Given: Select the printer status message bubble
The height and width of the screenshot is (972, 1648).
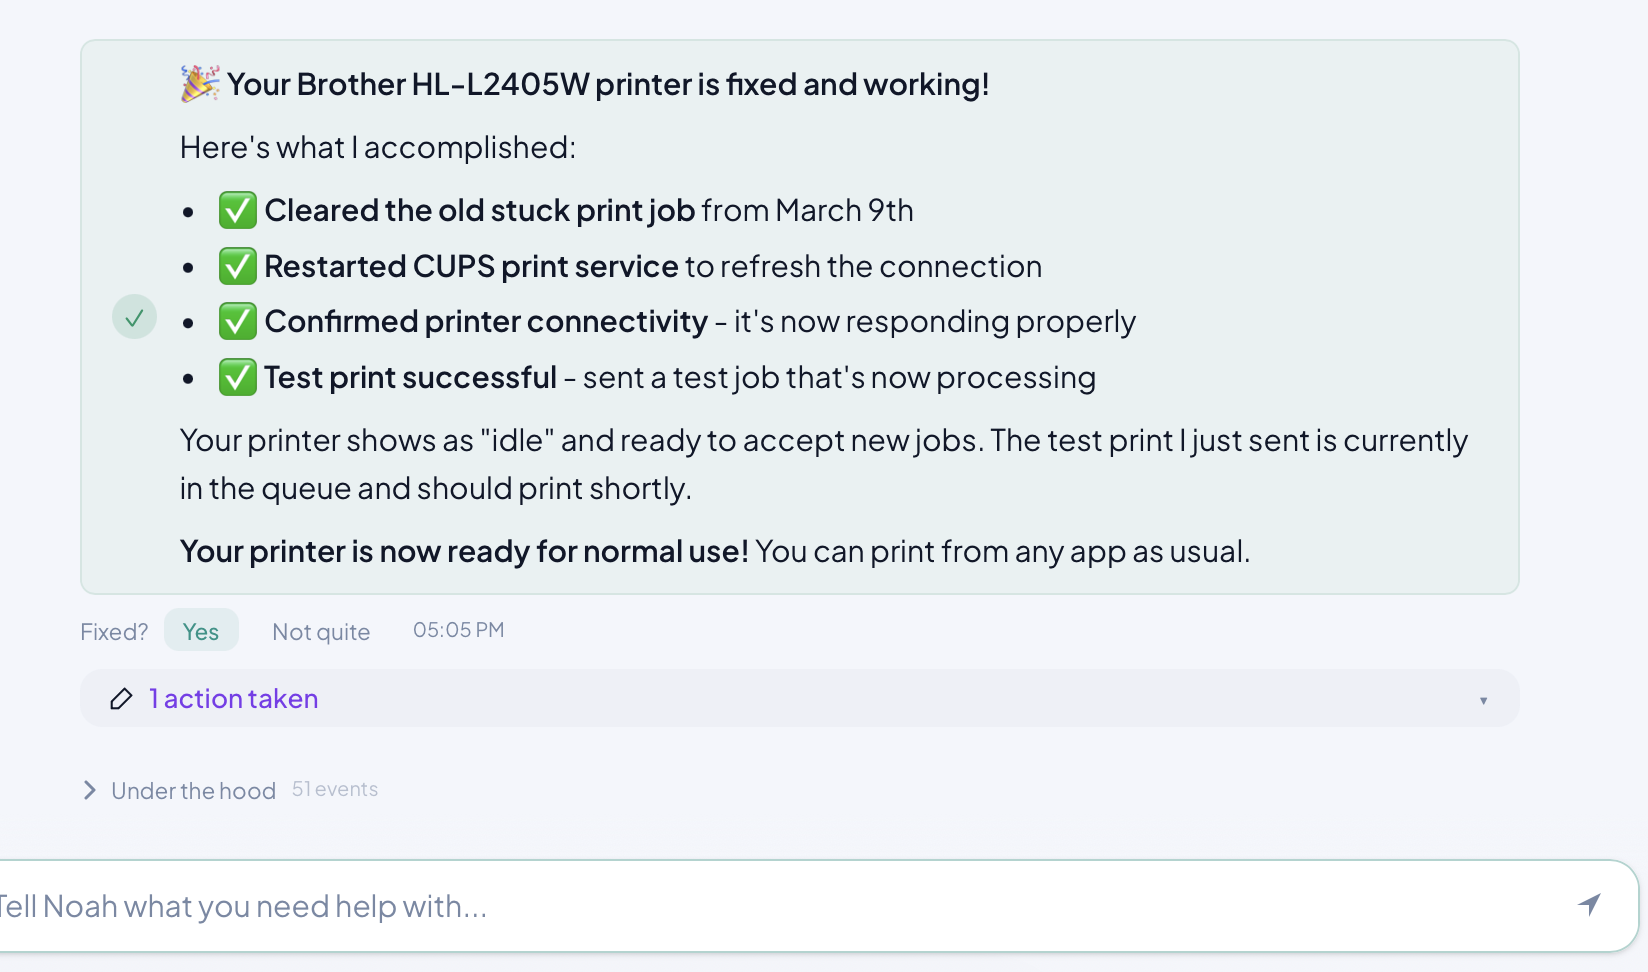Looking at the screenshot, I should coord(800,314).
